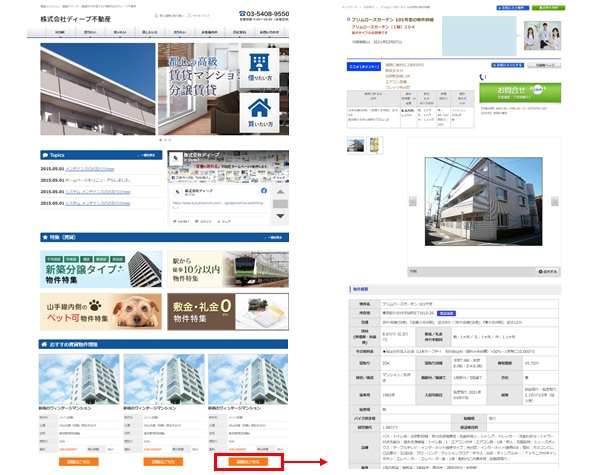Image resolution: width=600 pixels, height=475 pixels.
Task: Click the blue favorites button at the page top right
Action: pos(513,8)
